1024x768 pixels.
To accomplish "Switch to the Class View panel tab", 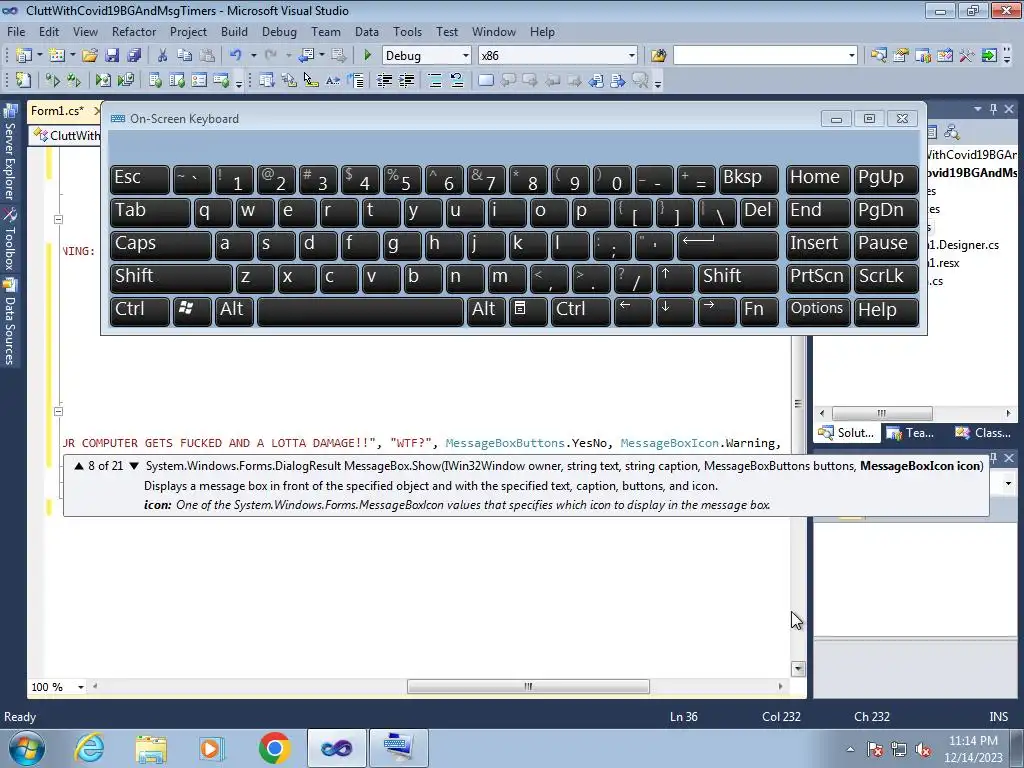I will (x=983, y=432).
